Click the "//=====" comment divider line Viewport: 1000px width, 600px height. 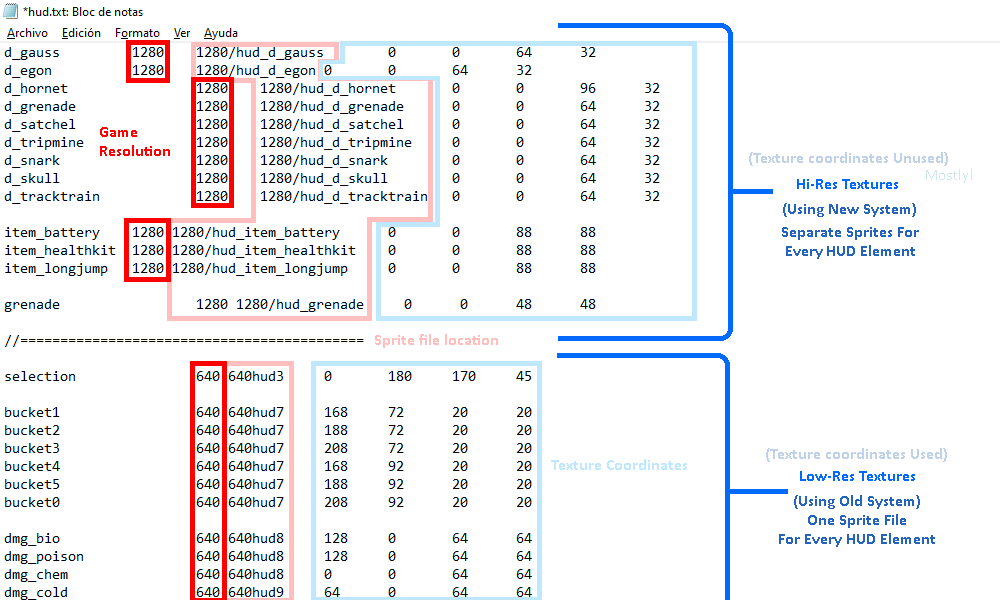(x=184, y=340)
